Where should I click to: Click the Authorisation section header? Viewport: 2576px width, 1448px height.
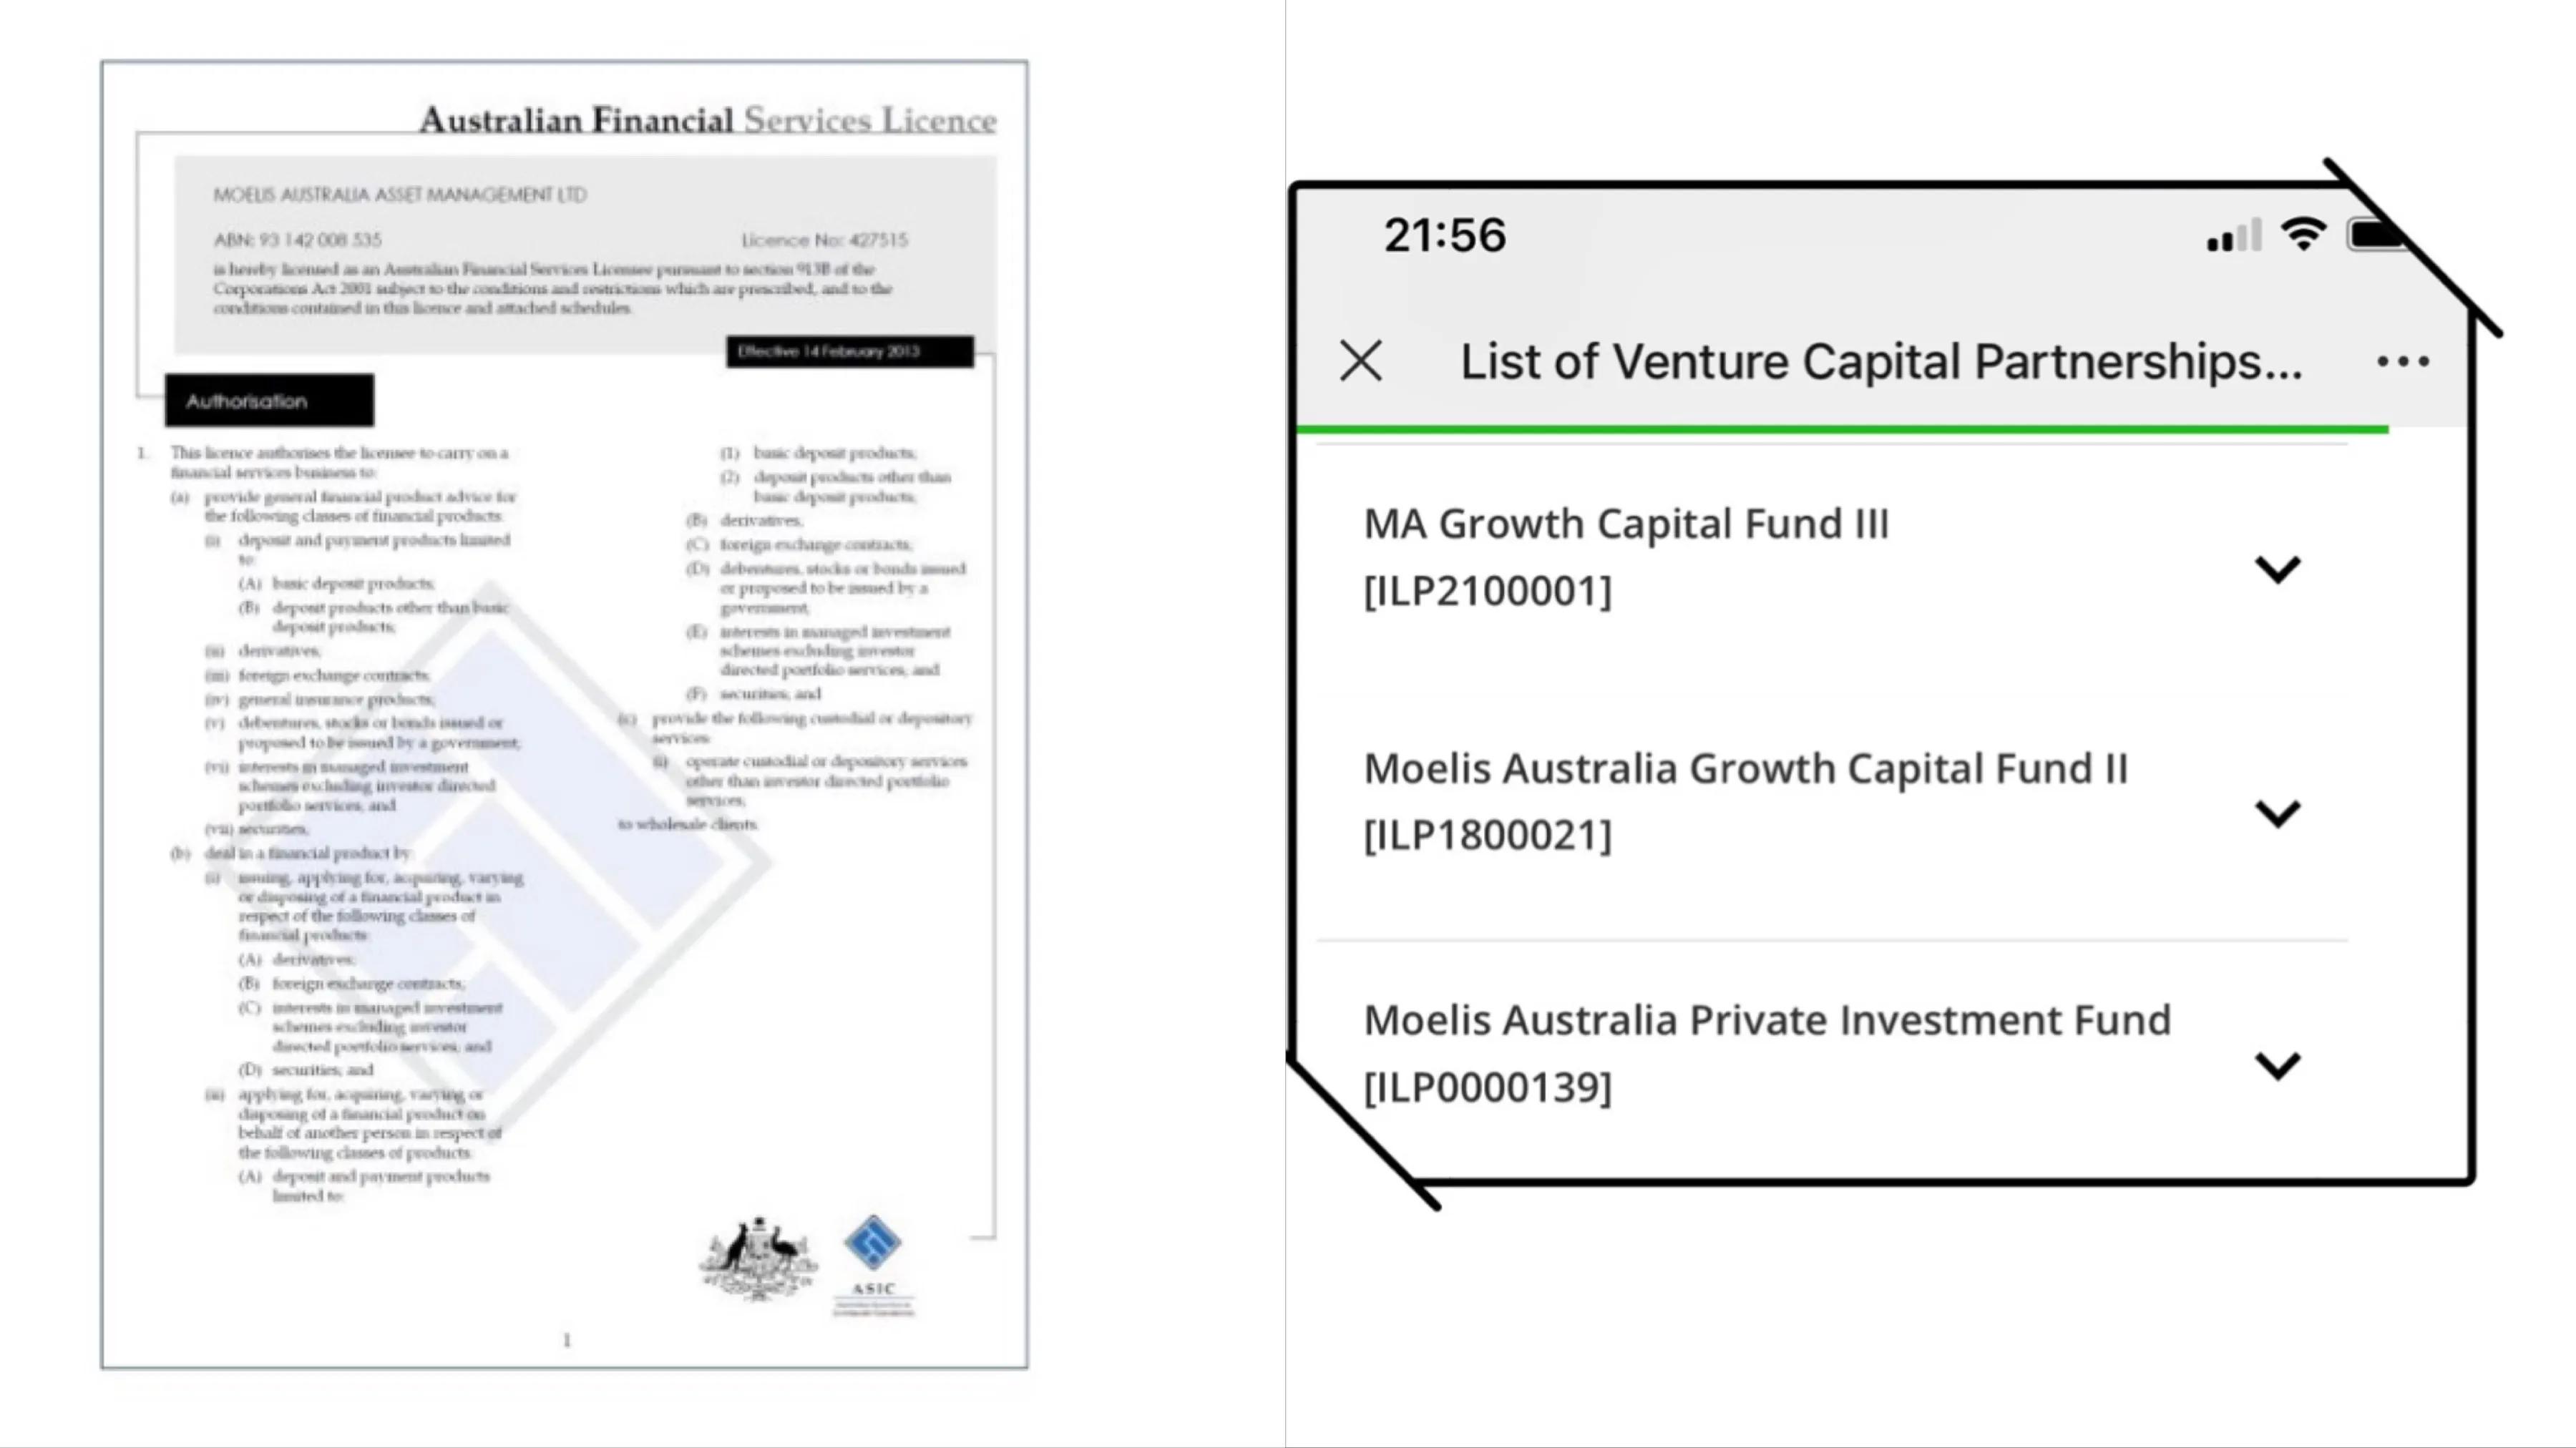click(270, 400)
